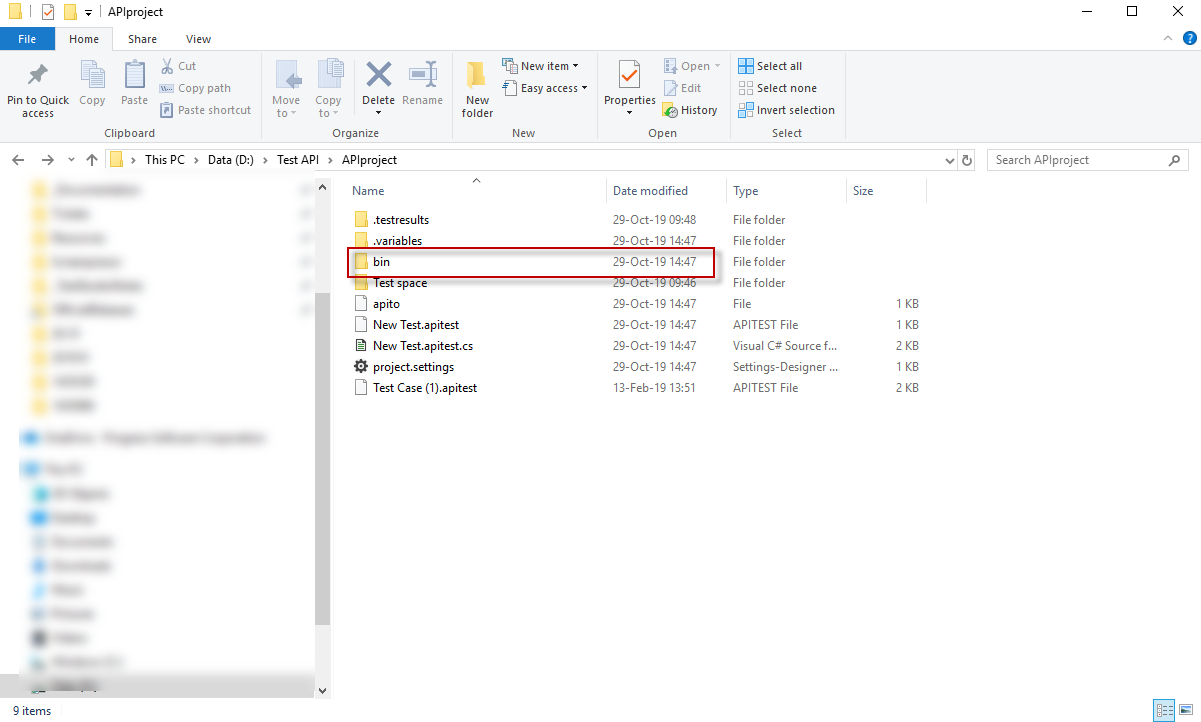1201x722 pixels.
Task: Open the File menu
Action: (27, 39)
